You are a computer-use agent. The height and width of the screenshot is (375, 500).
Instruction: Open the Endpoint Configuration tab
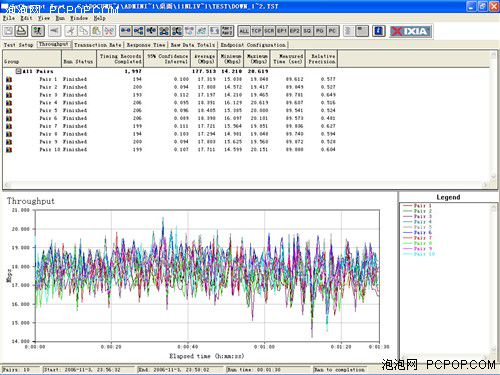[253, 45]
